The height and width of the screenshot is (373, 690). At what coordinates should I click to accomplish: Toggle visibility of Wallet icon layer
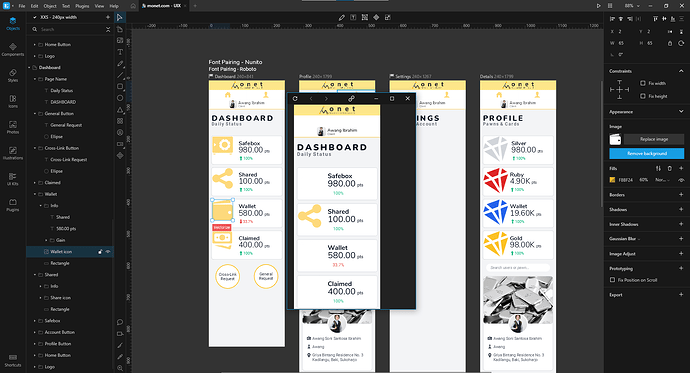point(108,252)
